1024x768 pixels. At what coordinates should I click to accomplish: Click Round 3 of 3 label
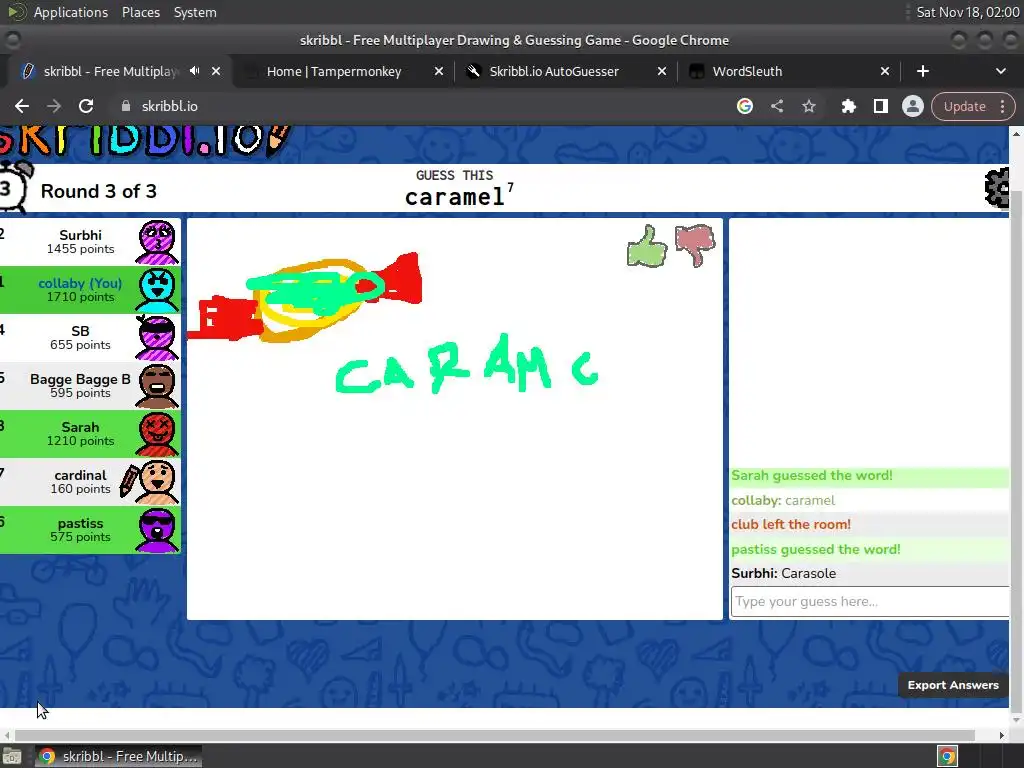pos(99,191)
